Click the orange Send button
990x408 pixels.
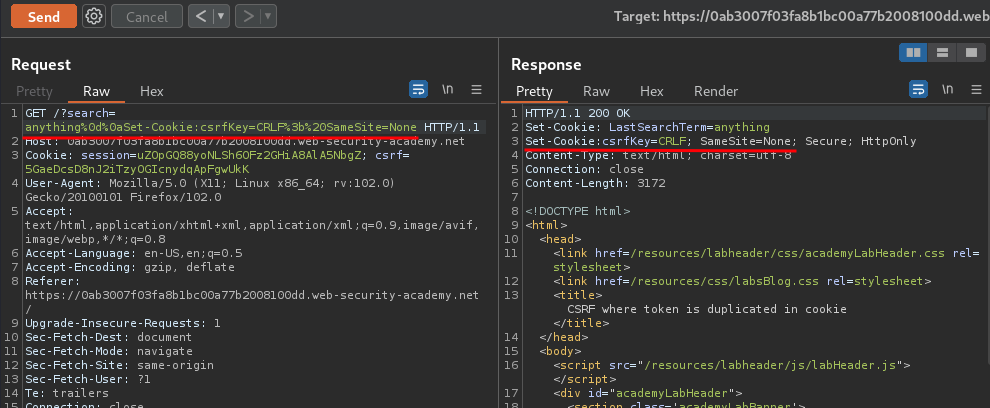[x=44, y=16]
